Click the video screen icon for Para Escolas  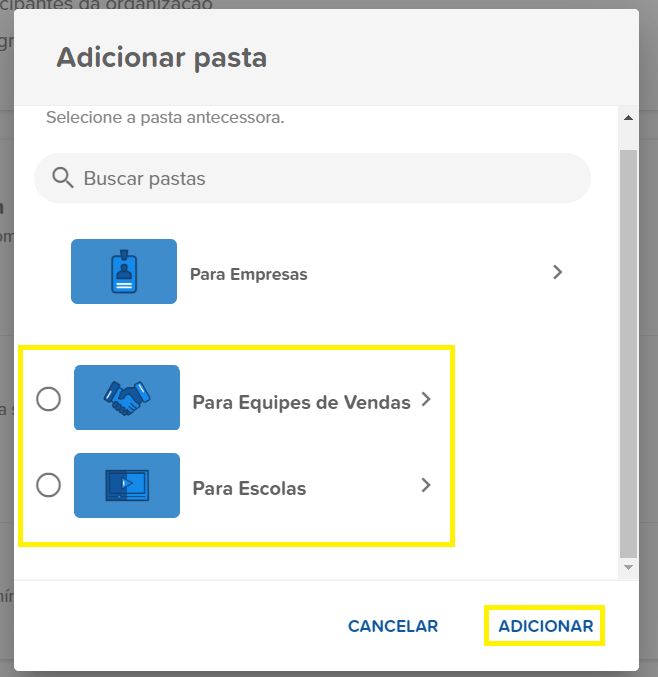click(x=127, y=485)
